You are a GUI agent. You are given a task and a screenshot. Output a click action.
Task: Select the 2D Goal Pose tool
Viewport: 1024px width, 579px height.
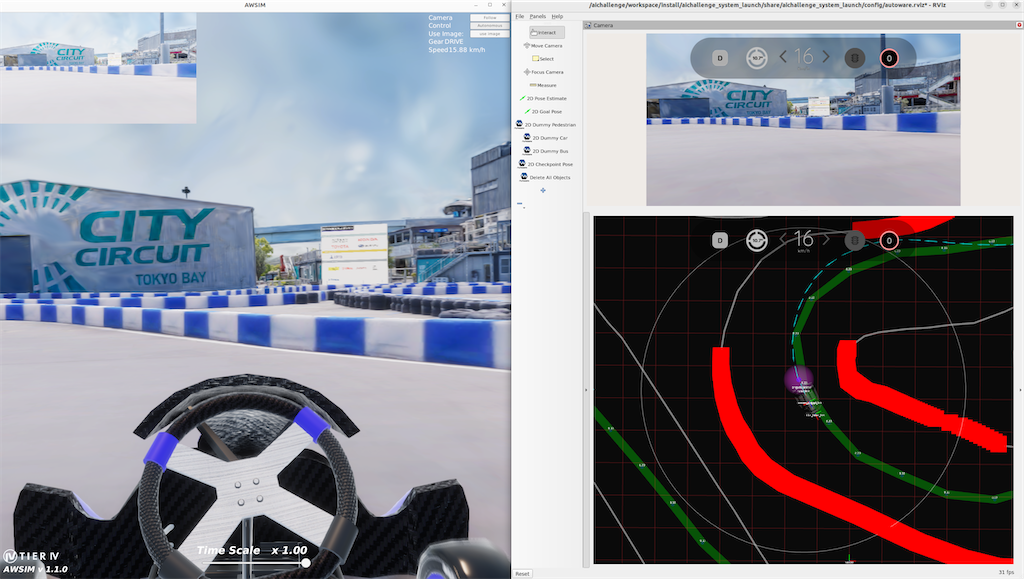tap(543, 112)
